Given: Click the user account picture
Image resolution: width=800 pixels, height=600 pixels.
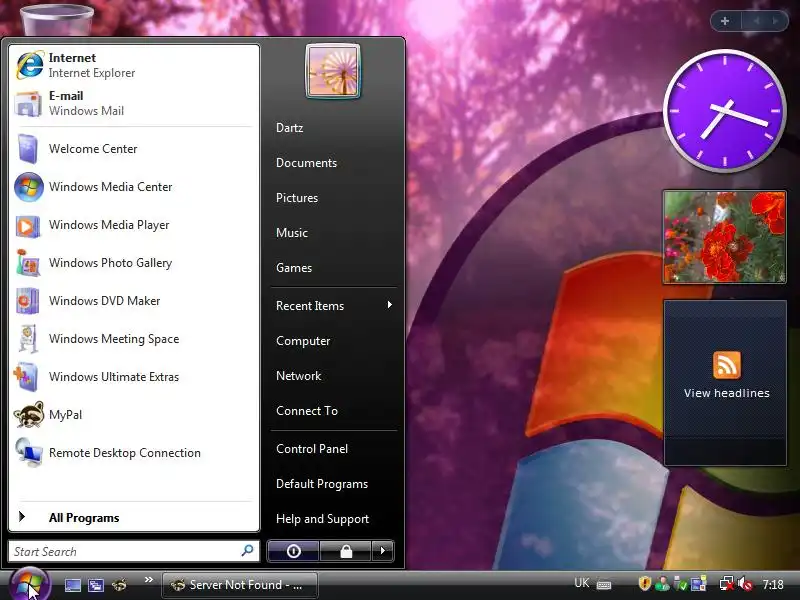Looking at the screenshot, I should tap(333, 71).
